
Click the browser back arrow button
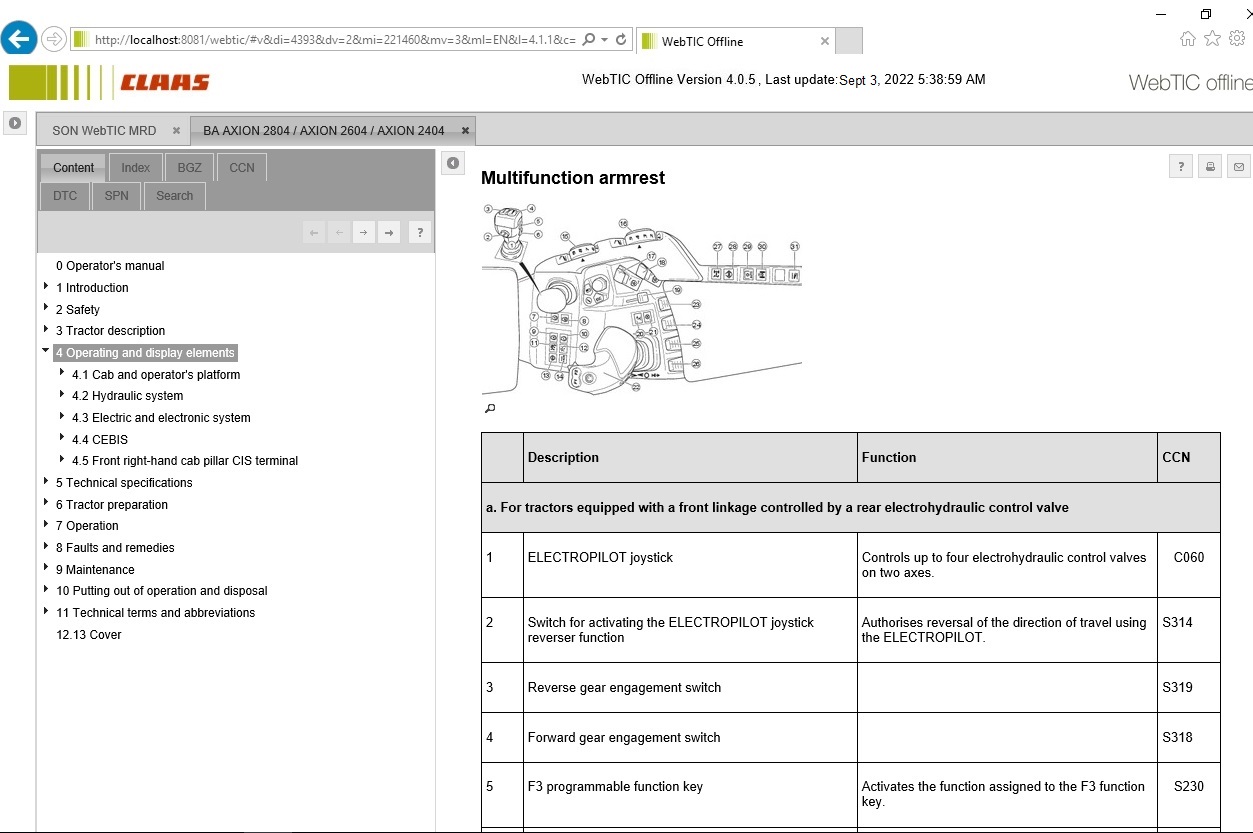point(18,39)
